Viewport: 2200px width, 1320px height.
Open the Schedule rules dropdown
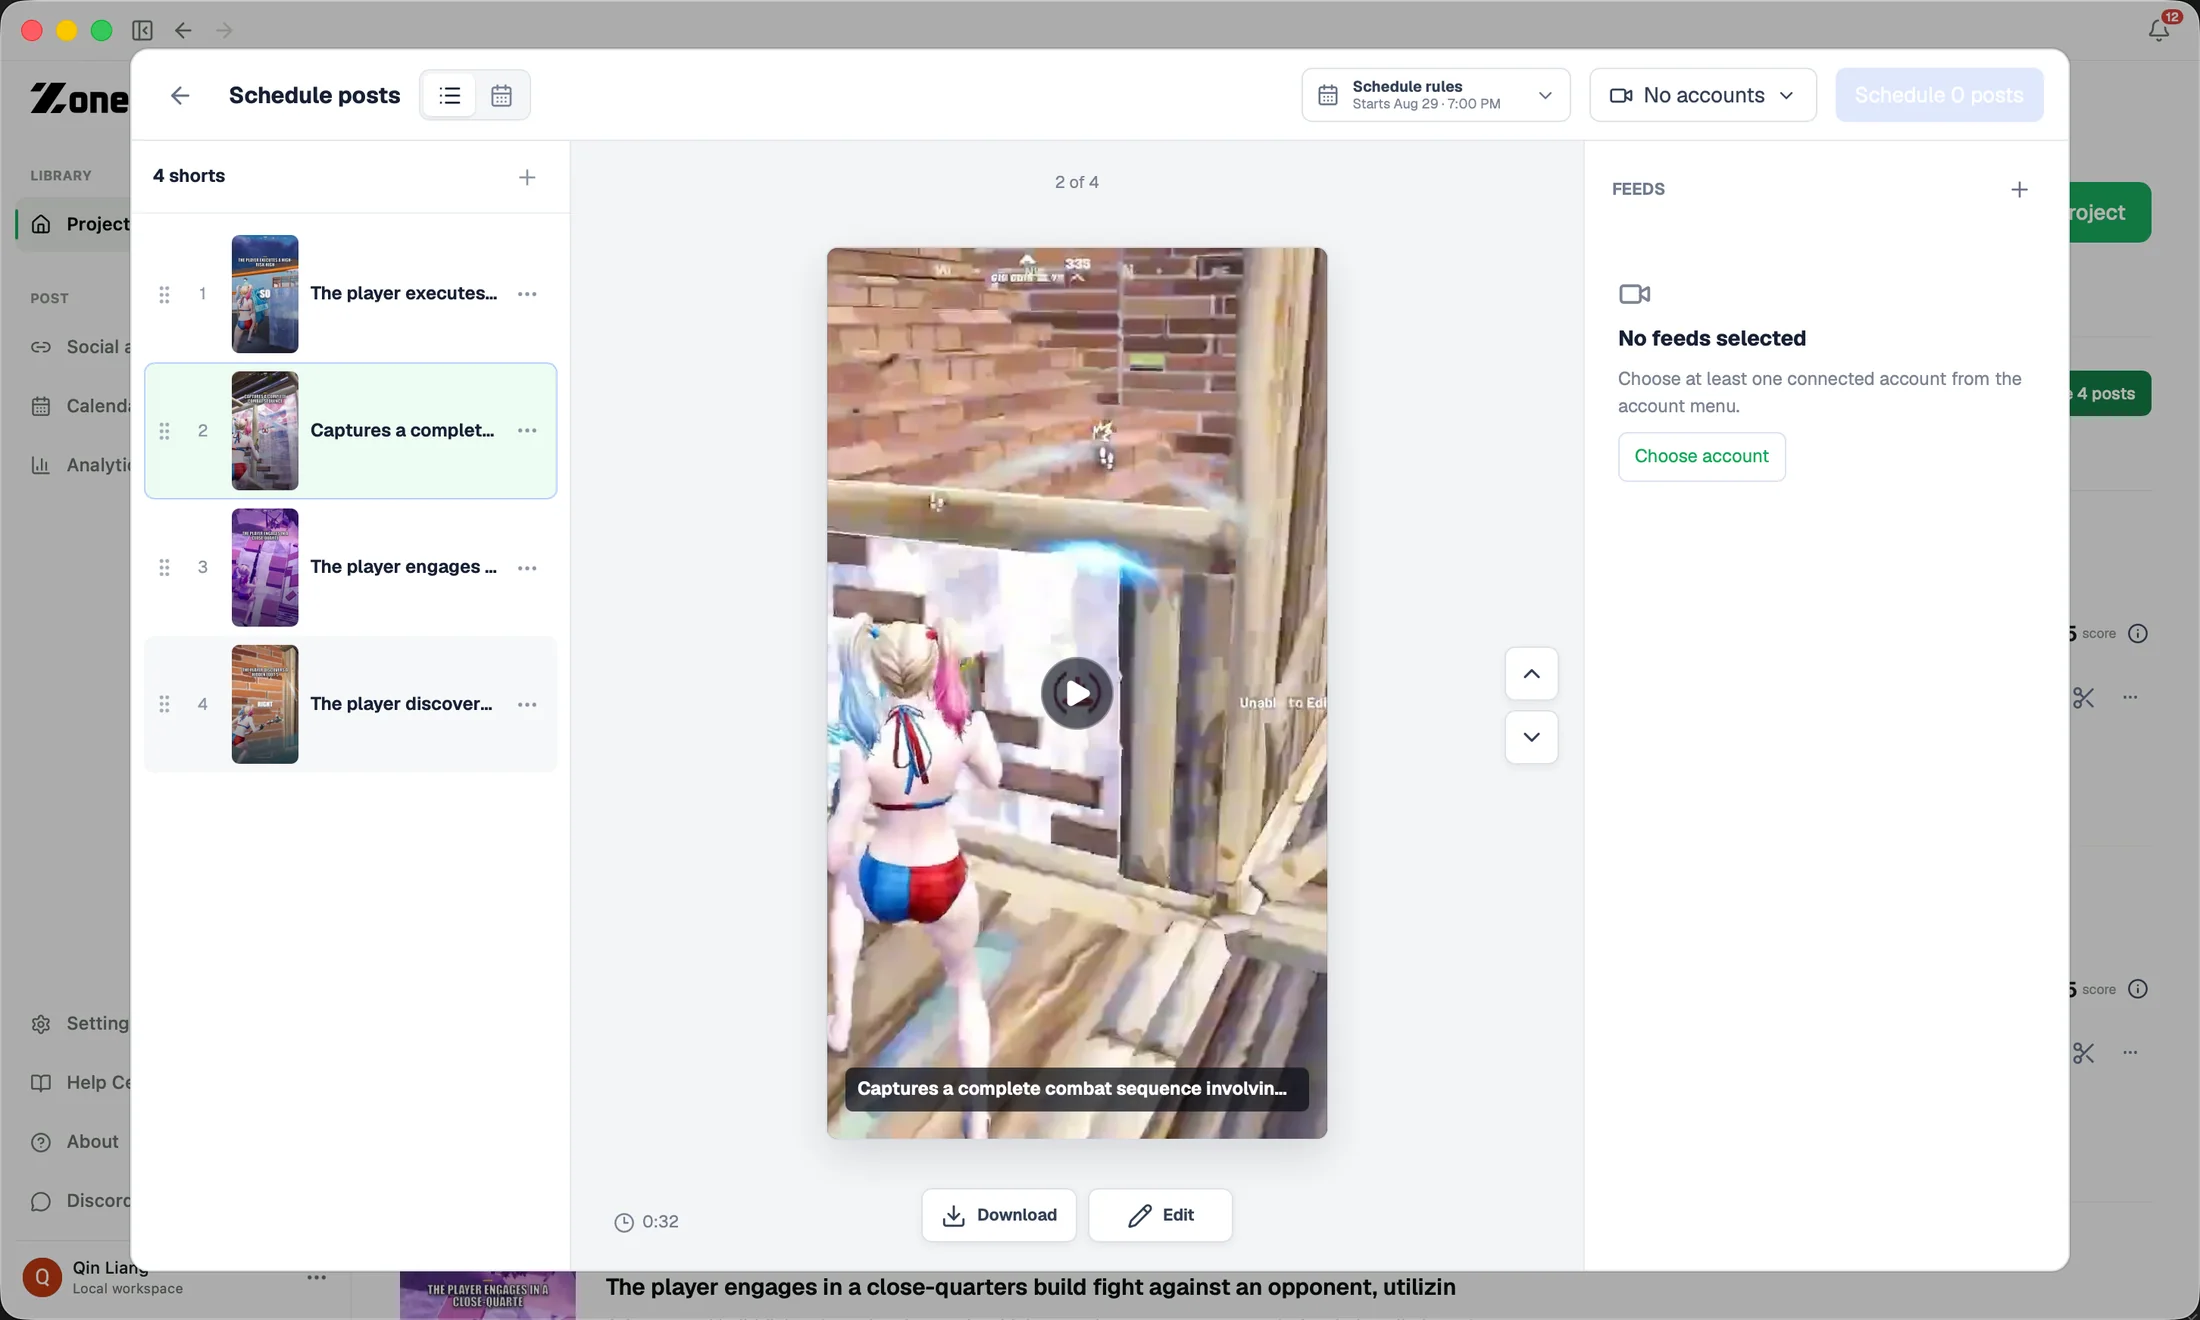point(1435,95)
